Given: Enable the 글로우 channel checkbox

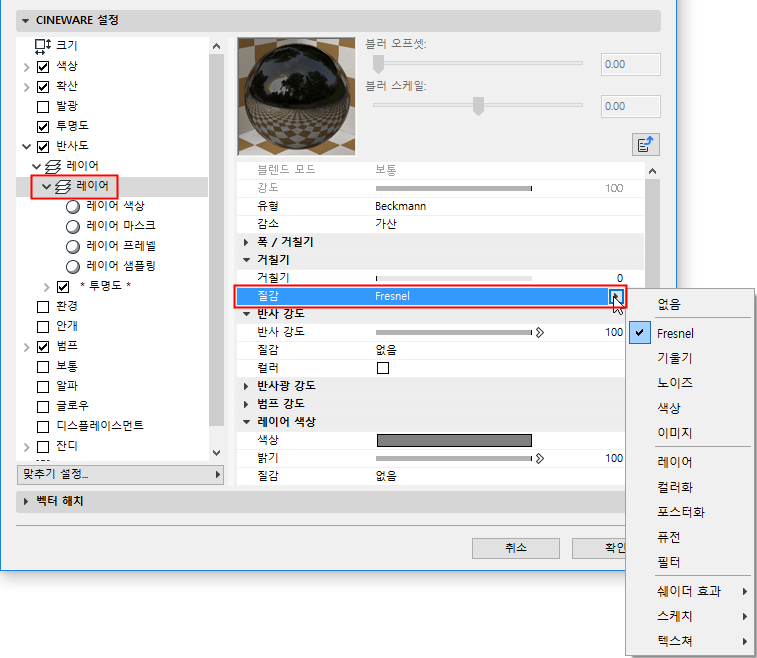Looking at the screenshot, I should pyautogui.click(x=43, y=406).
